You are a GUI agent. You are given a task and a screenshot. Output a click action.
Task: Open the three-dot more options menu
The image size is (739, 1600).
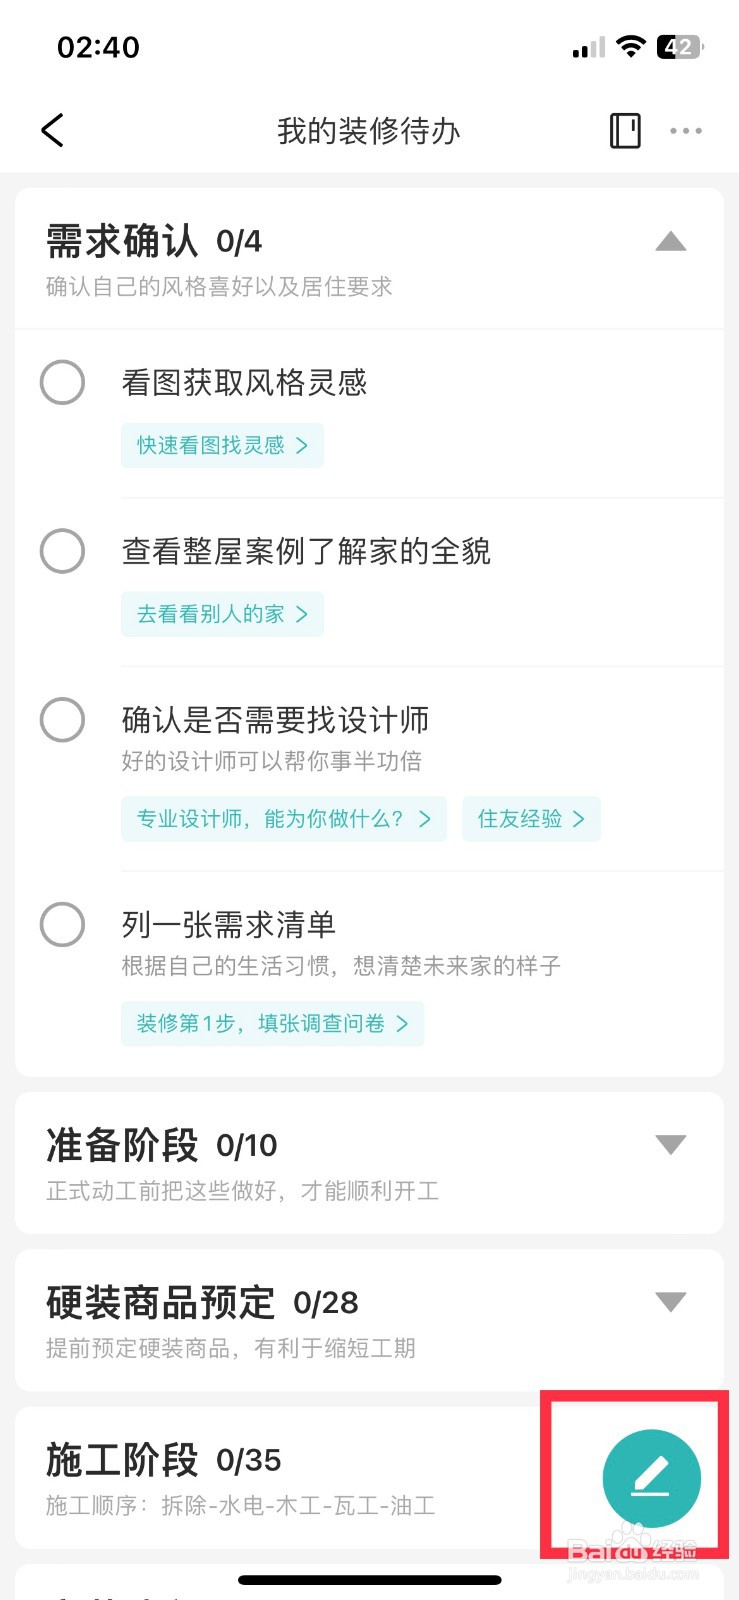[x=686, y=130]
